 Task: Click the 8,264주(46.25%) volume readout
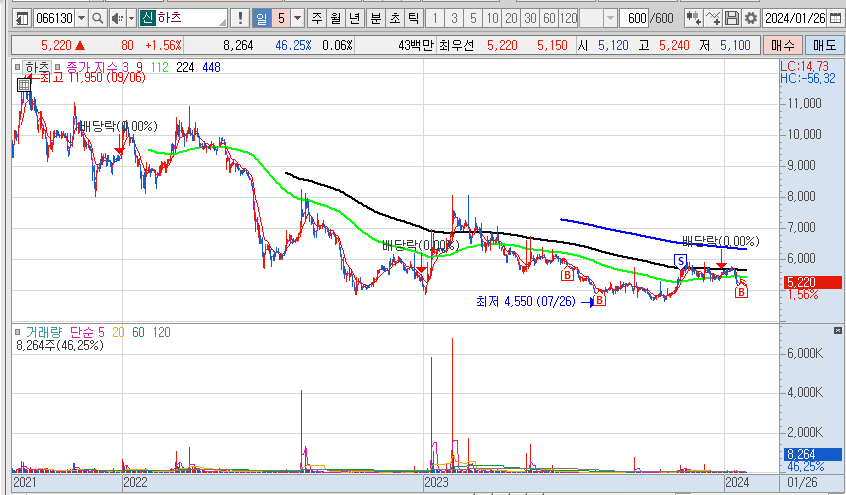tap(60, 345)
